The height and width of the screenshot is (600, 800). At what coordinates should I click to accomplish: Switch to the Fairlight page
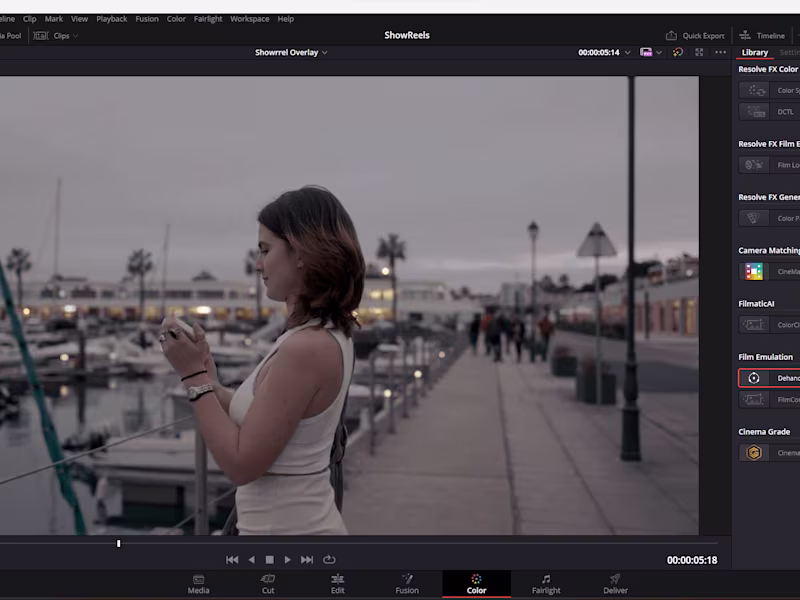pyautogui.click(x=546, y=583)
